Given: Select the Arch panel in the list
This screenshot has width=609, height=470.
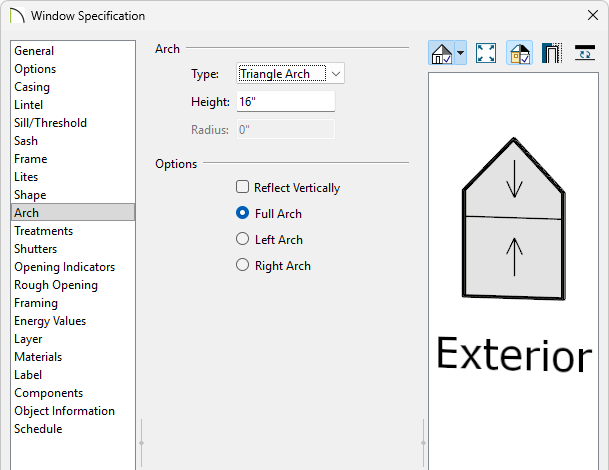Looking at the screenshot, I should pyautogui.click(x=73, y=212).
